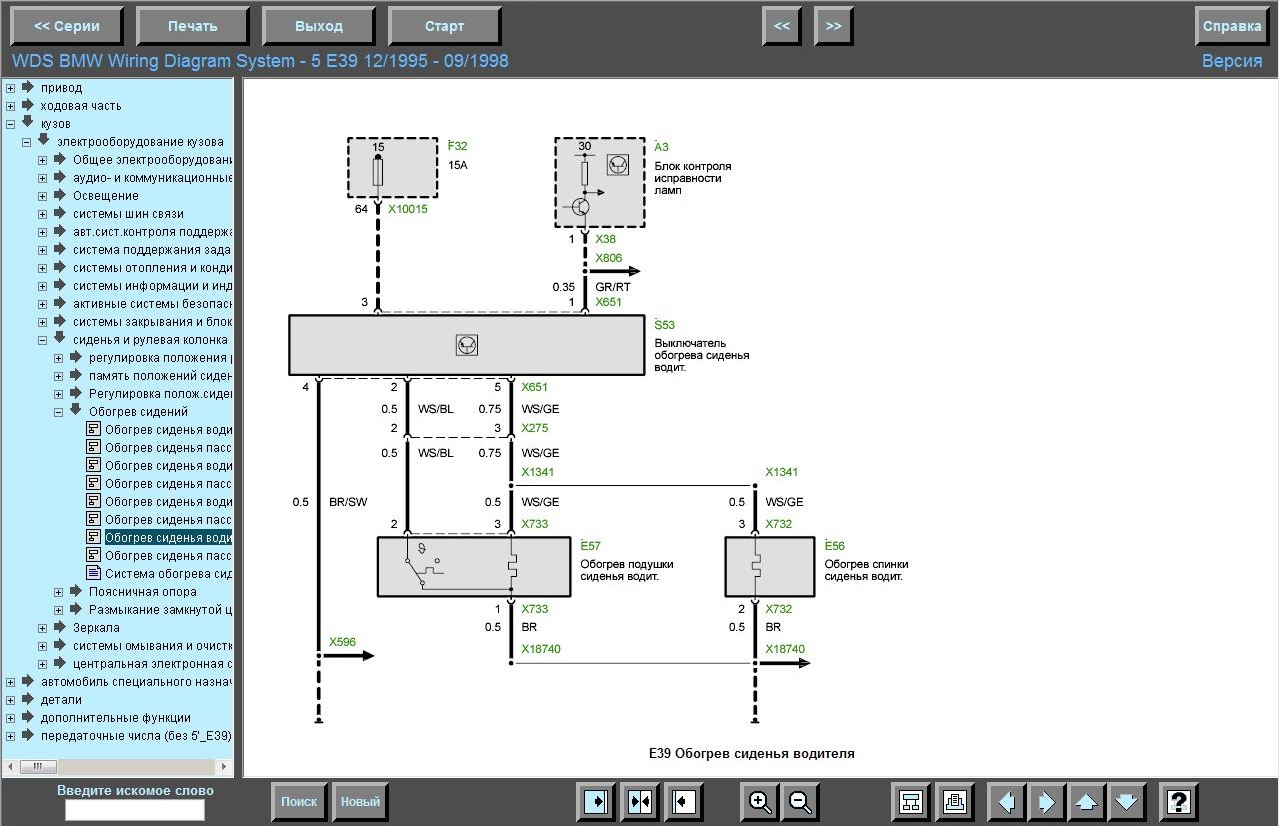This screenshot has width=1280, height=826.
Task: Pan the diagram right with the right arrow
Action: [x=1047, y=801]
